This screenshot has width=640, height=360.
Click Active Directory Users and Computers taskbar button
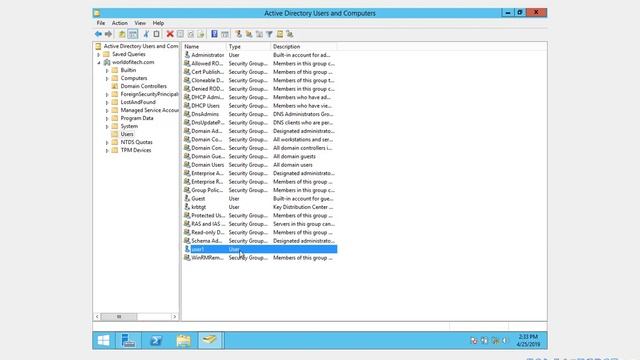pos(210,340)
